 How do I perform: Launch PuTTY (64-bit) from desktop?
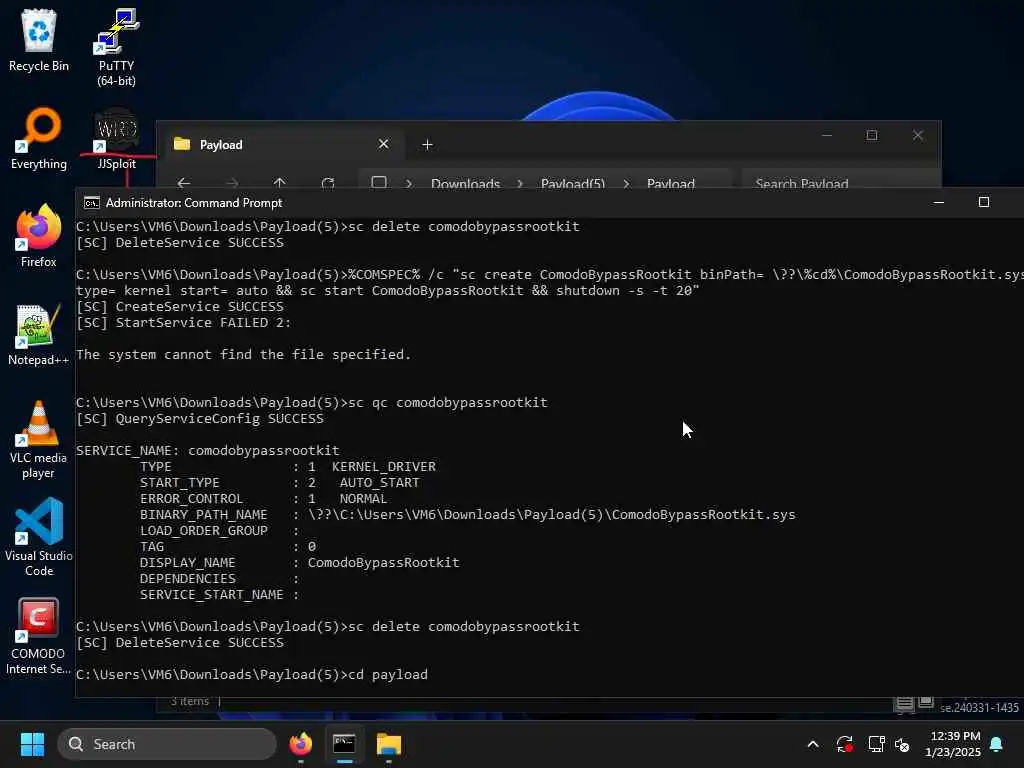click(116, 47)
